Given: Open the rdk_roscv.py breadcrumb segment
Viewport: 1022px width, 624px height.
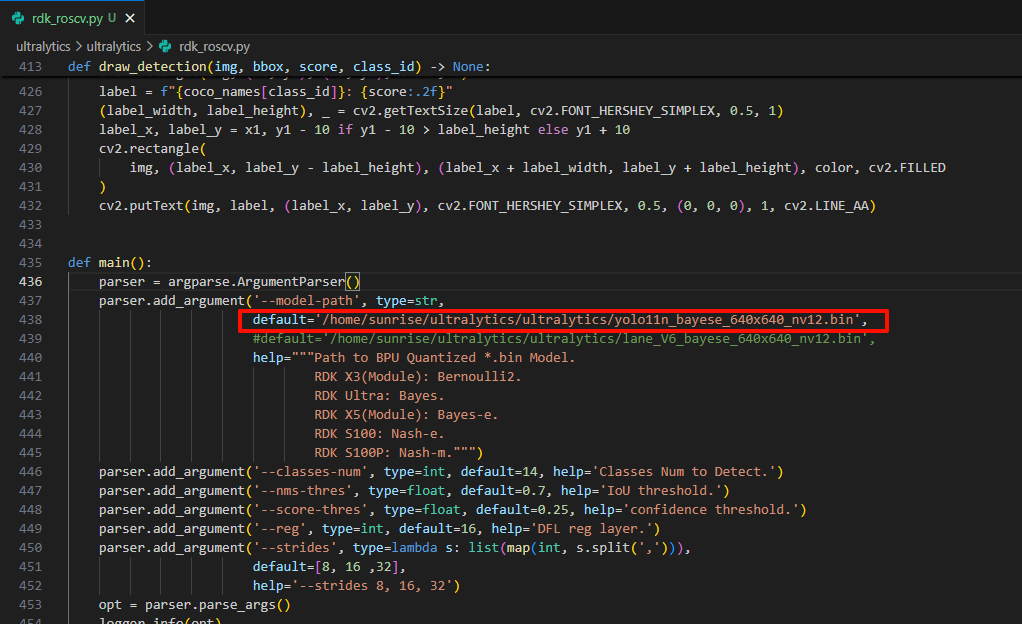Looking at the screenshot, I should tap(214, 46).
